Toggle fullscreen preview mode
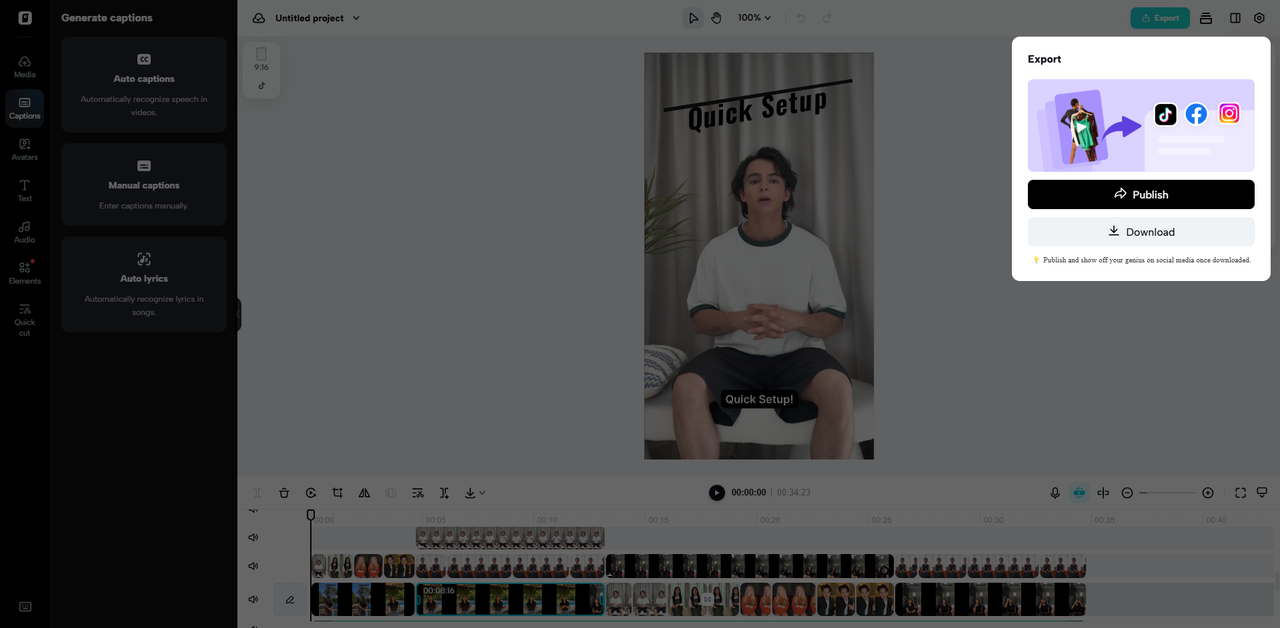 [1240, 492]
